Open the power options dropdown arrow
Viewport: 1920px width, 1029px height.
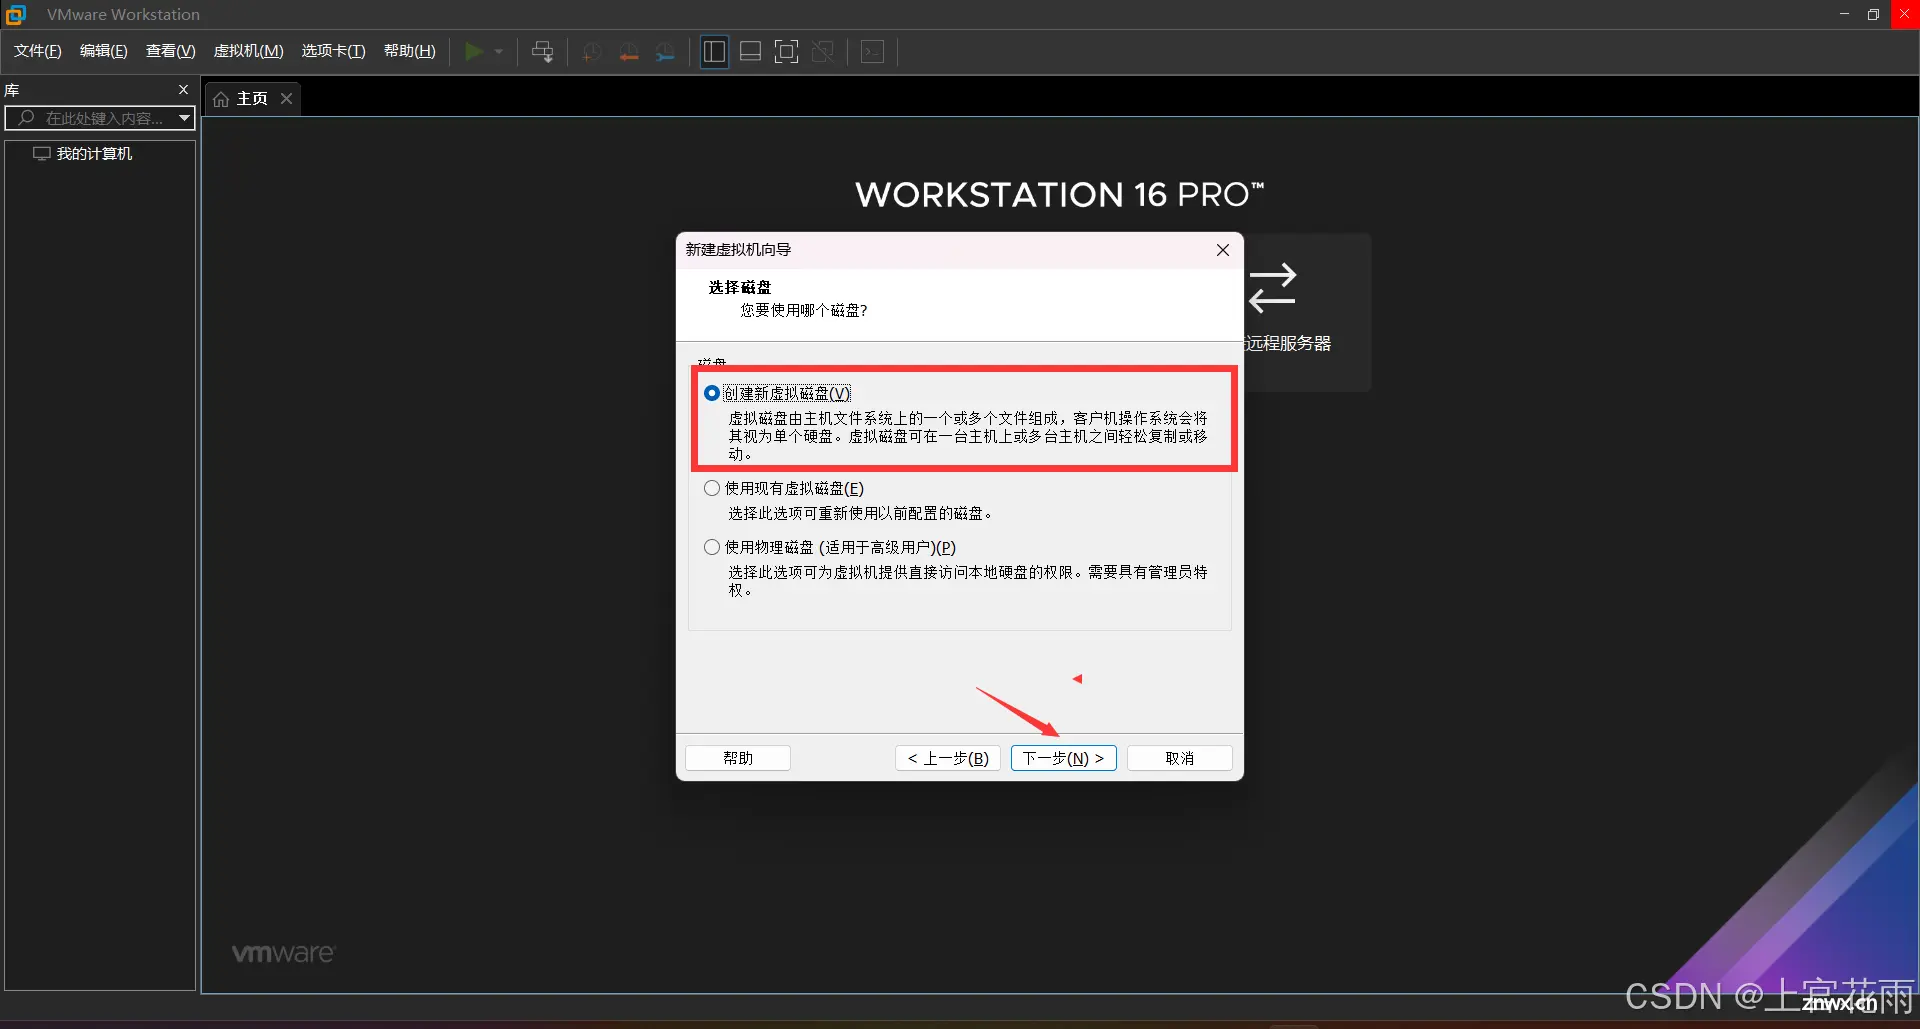[x=499, y=52]
